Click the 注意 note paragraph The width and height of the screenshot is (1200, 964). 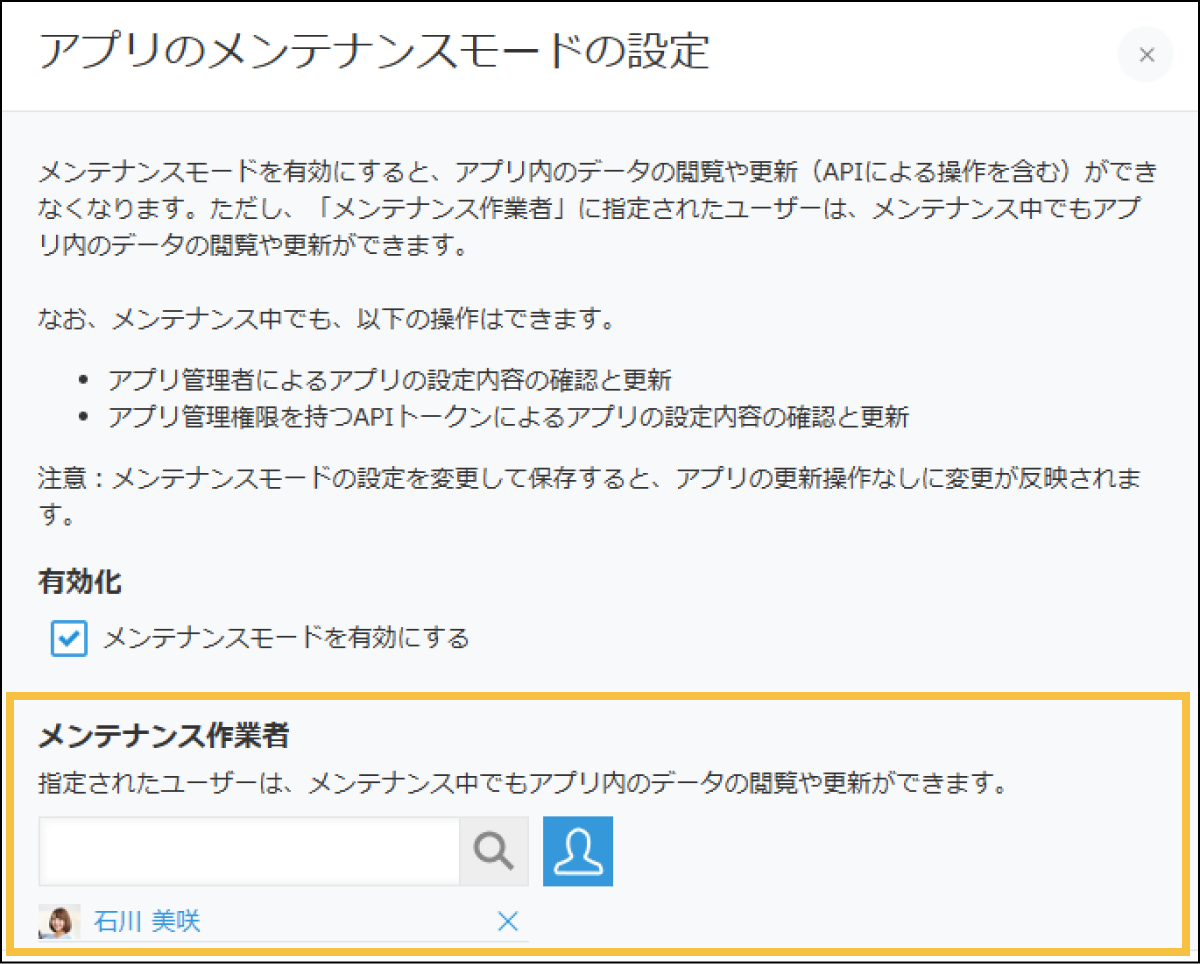pyautogui.click(x=590, y=479)
